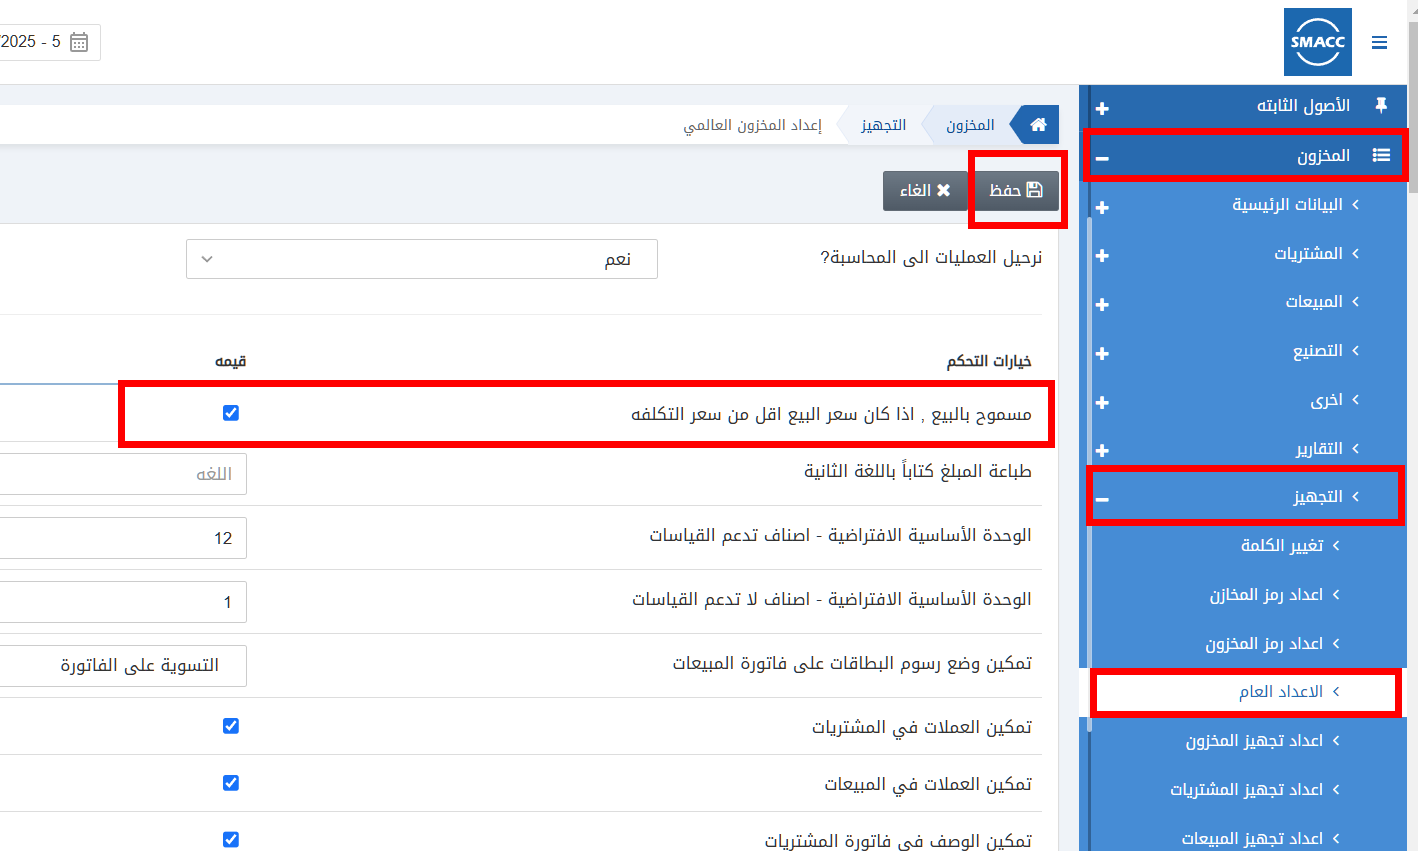Open التسوية على الفاتورة dropdown
The width and height of the screenshot is (1418, 851).
click(x=123, y=666)
